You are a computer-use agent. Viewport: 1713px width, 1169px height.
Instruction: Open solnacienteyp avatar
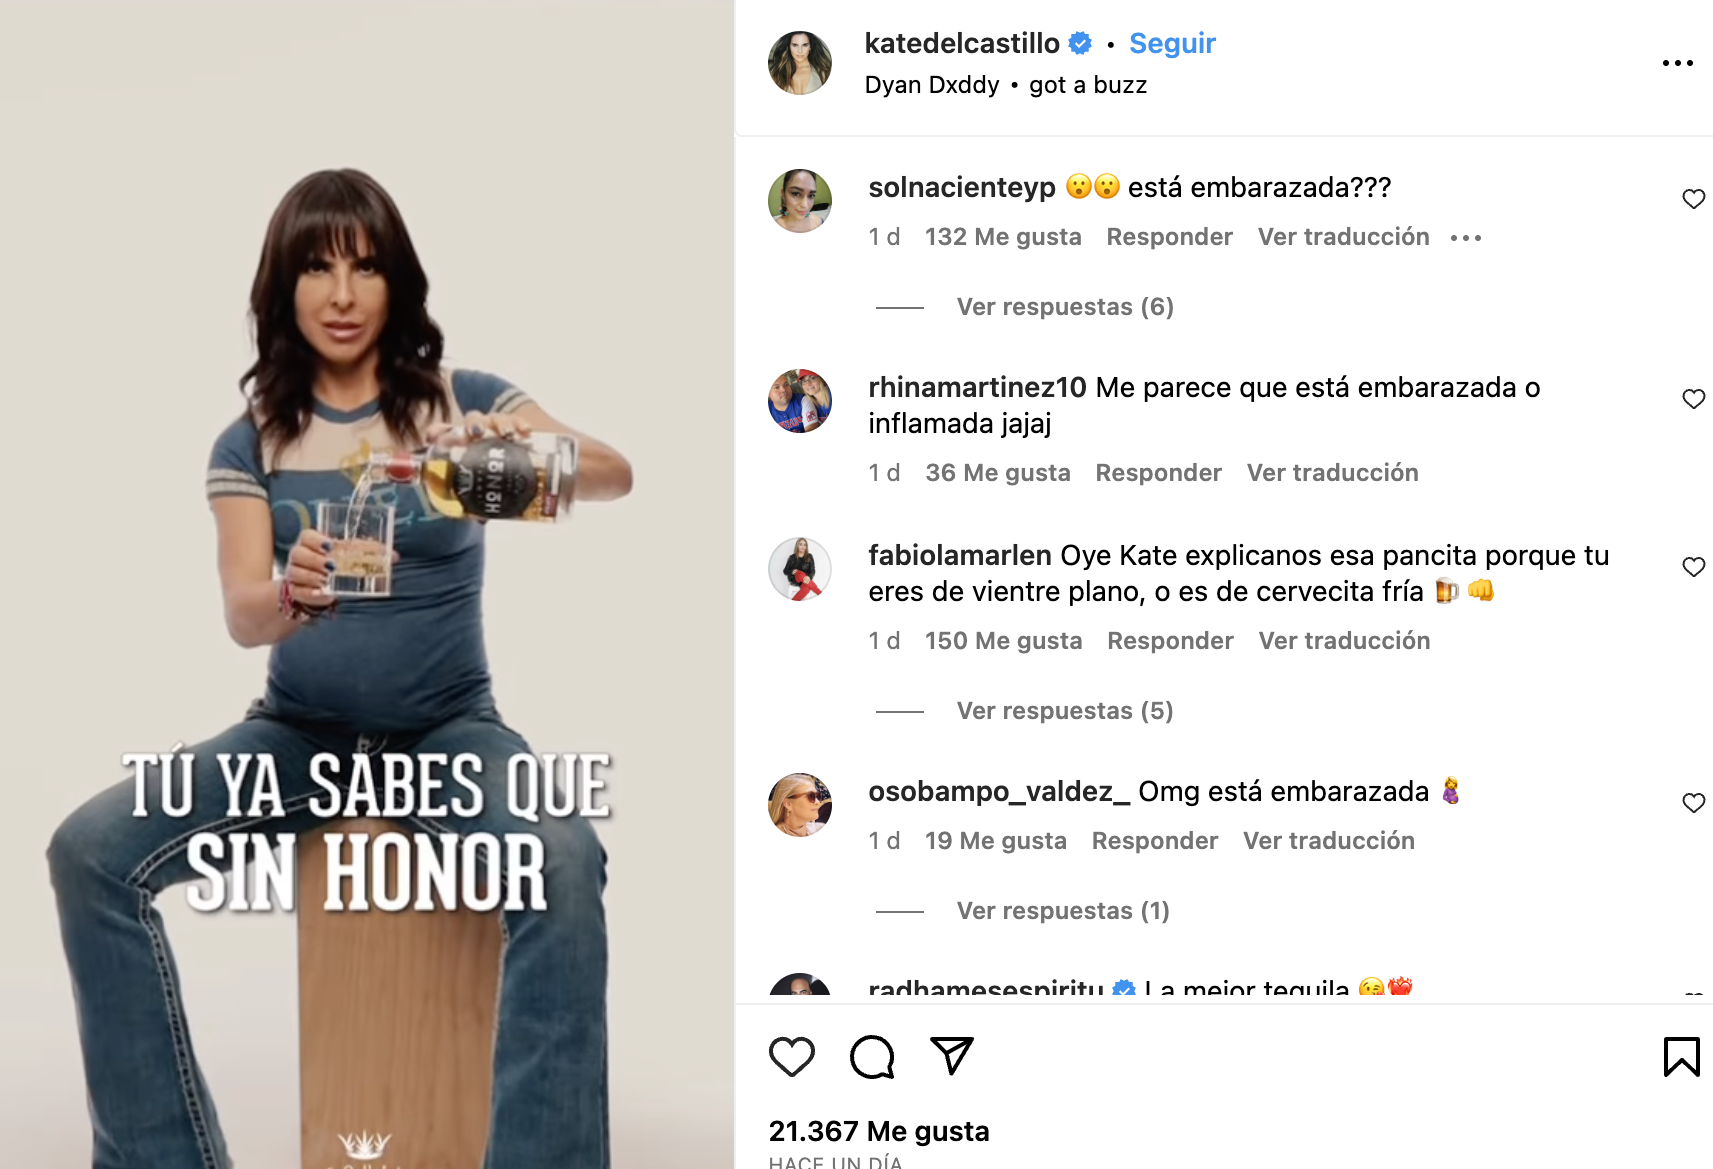click(x=800, y=201)
